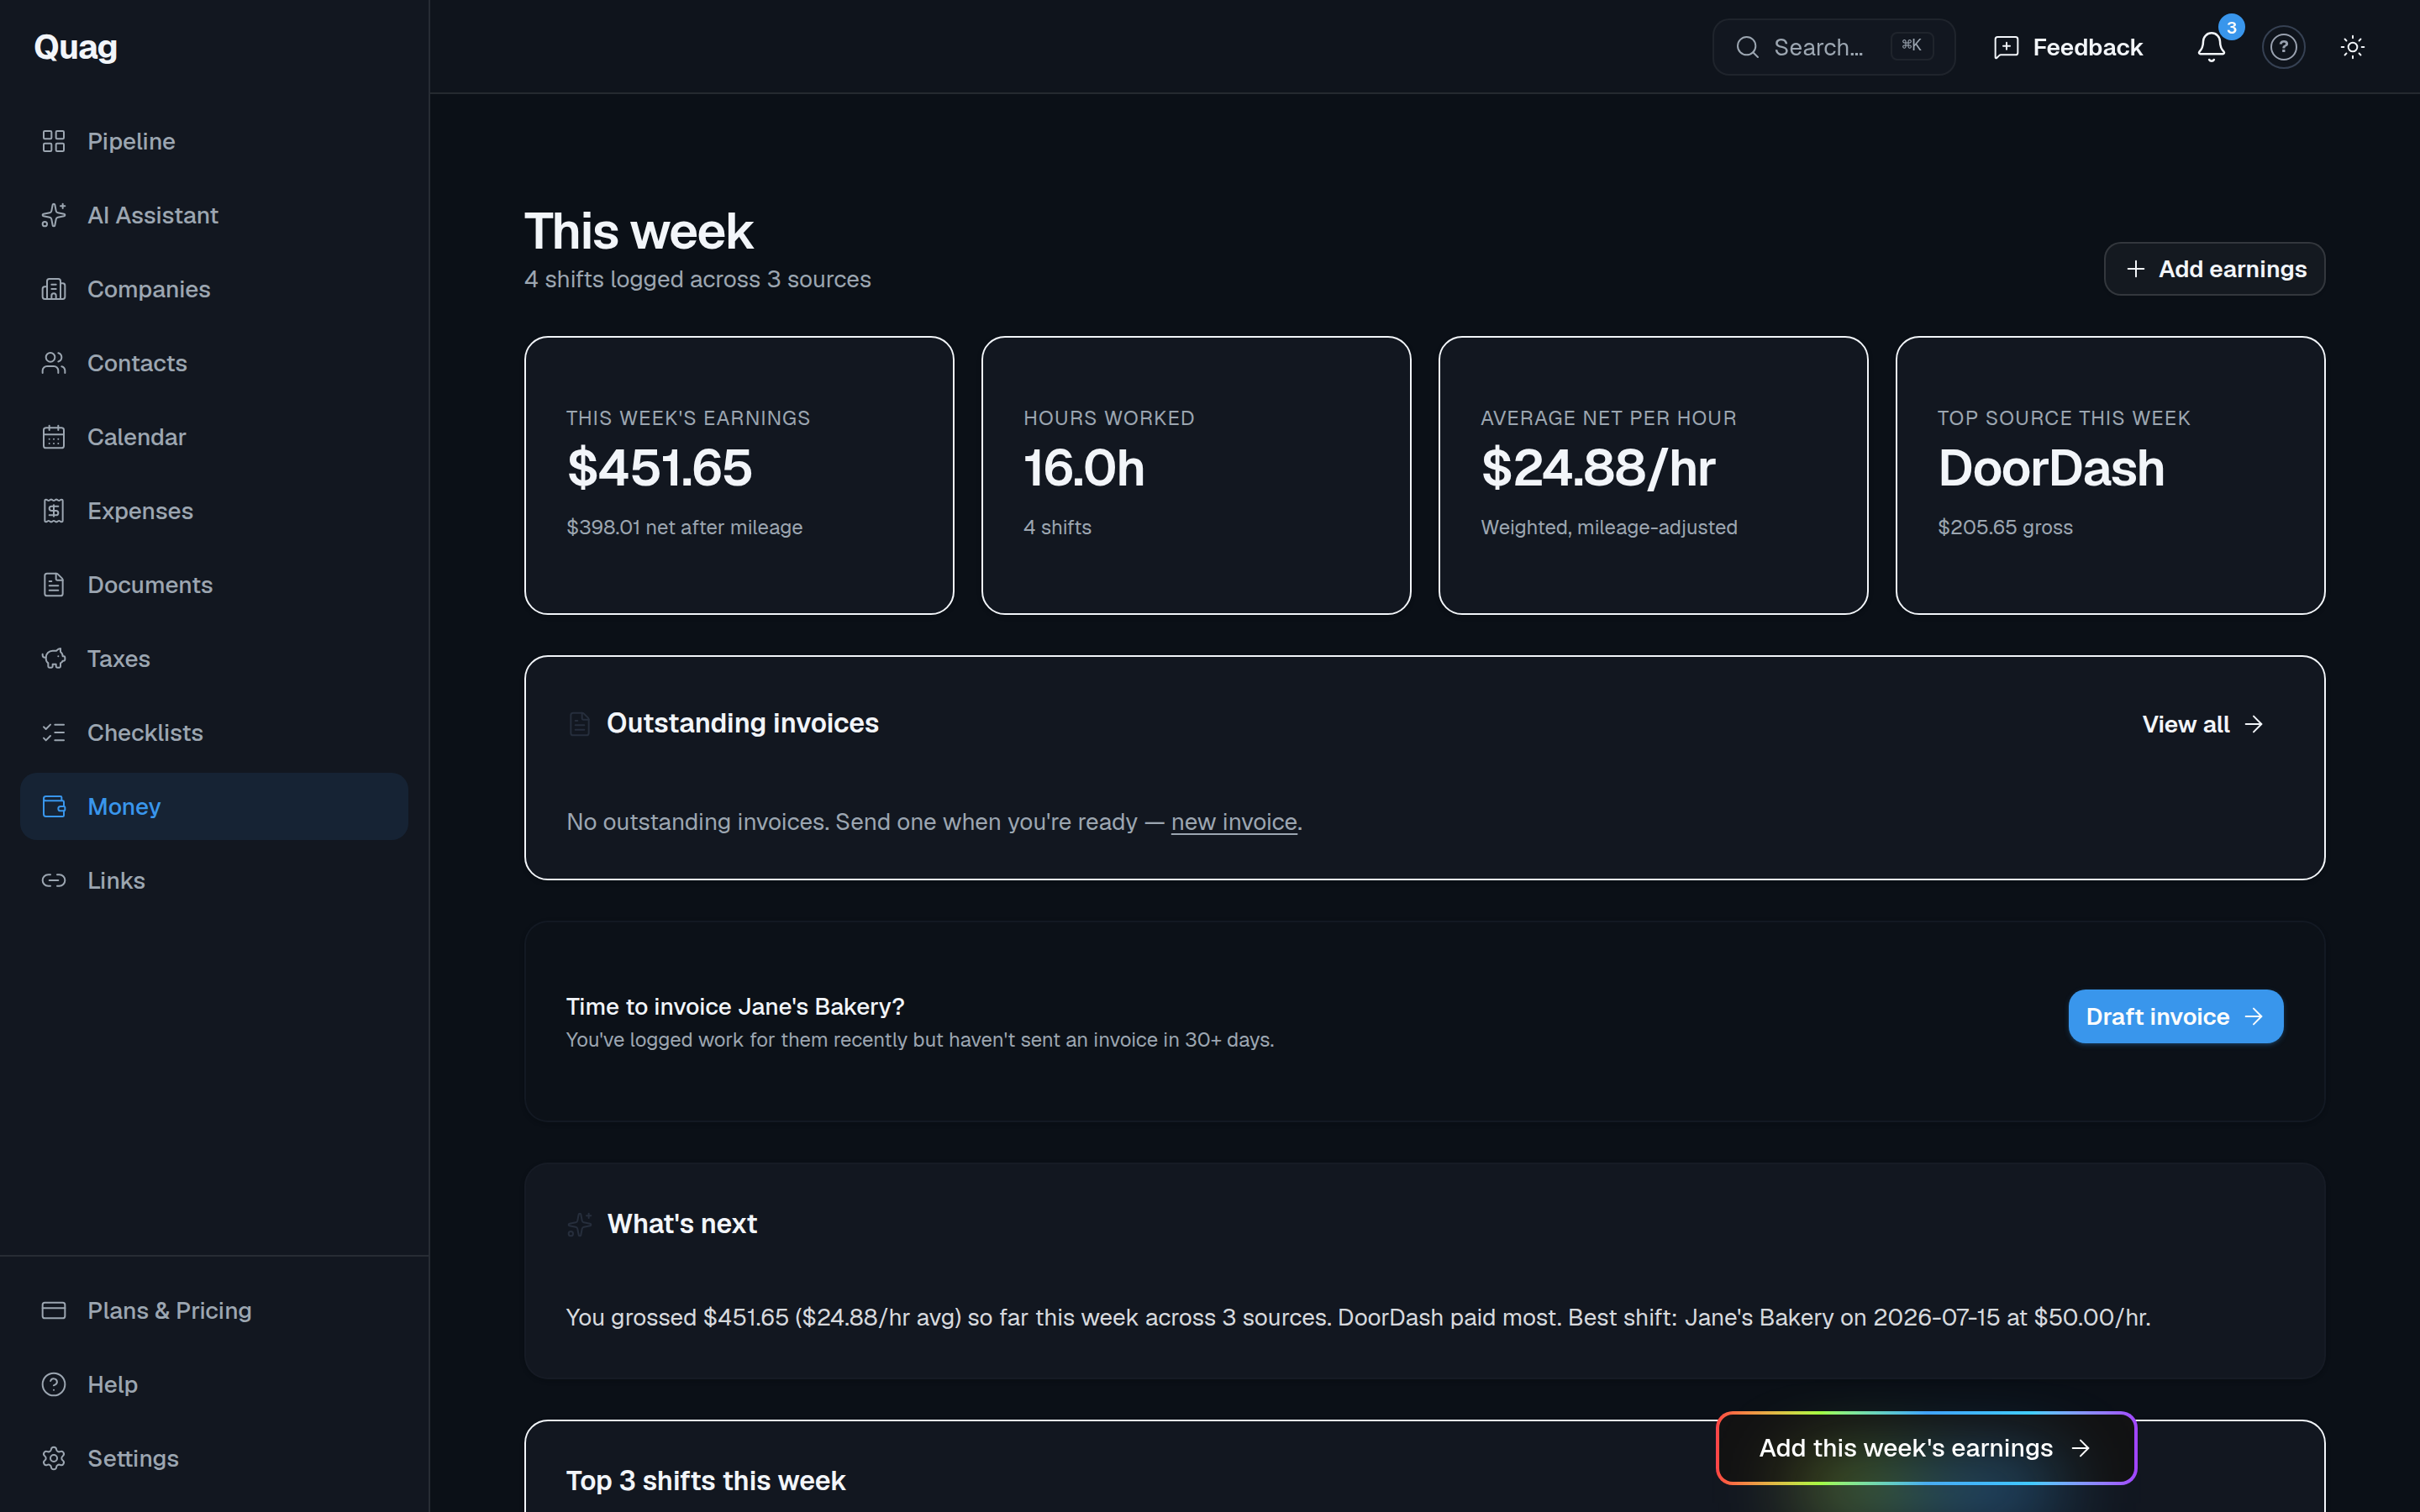Click the Pipeline grid icon in sidebar
The height and width of the screenshot is (1512, 2420).
click(54, 141)
